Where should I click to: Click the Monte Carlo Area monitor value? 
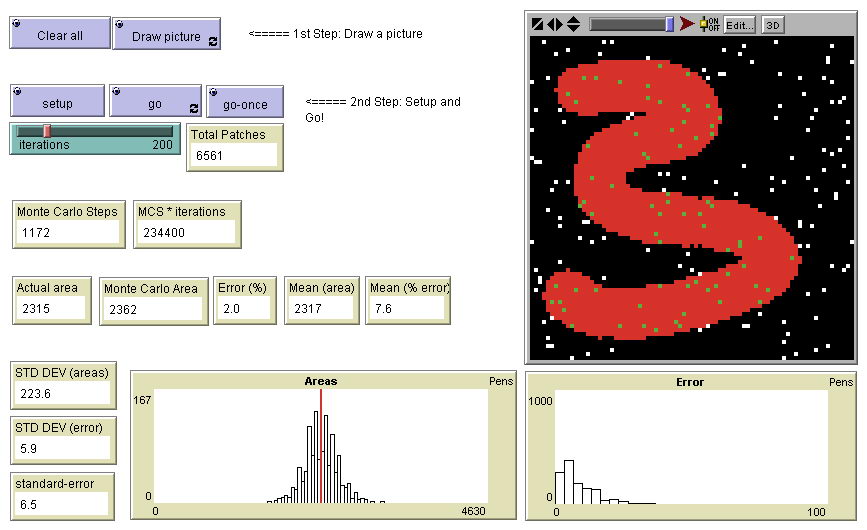[x=154, y=310]
